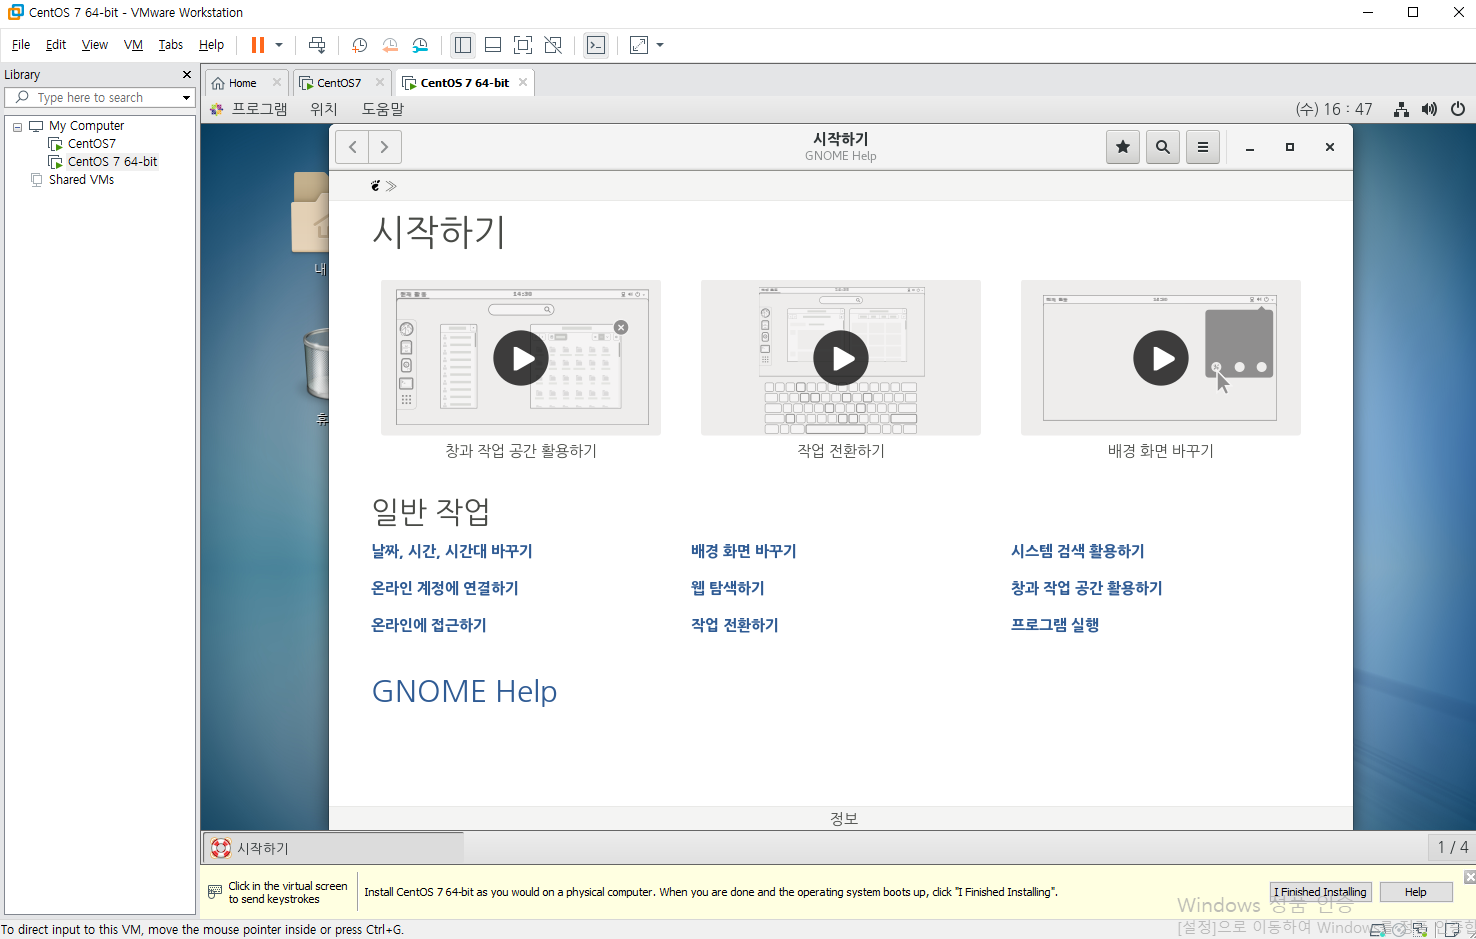This screenshot has width=1476, height=939.
Task: Open the console view icon
Action: (x=596, y=45)
